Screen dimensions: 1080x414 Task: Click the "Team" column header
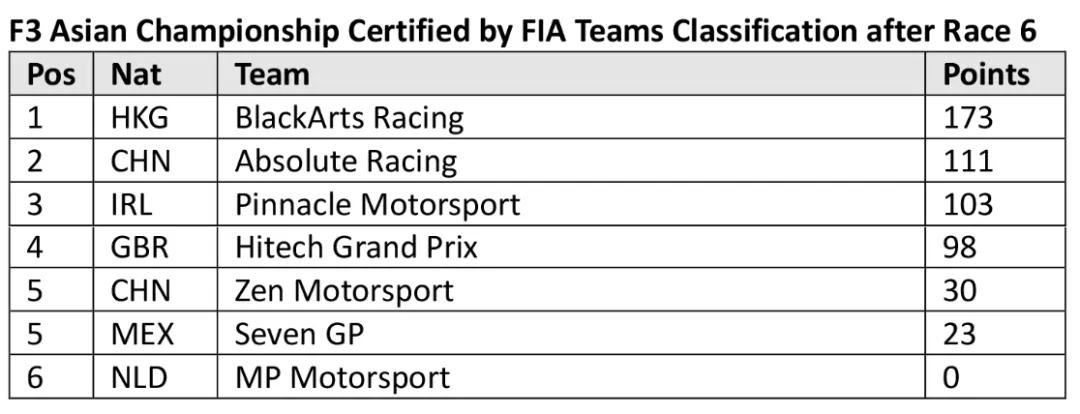[x=272, y=75]
